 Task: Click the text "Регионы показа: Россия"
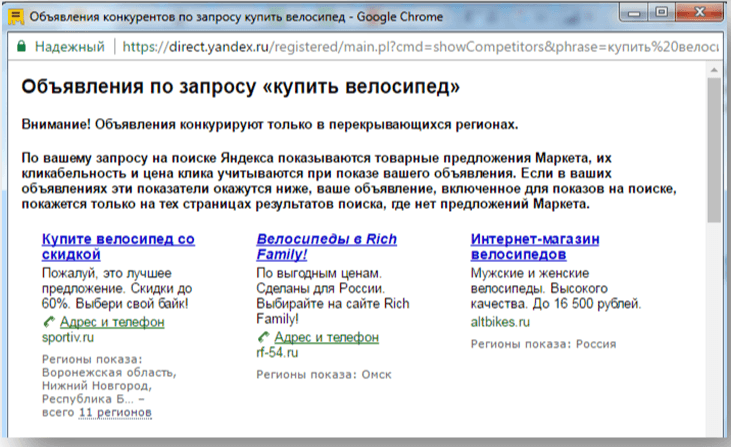pyautogui.click(x=544, y=344)
